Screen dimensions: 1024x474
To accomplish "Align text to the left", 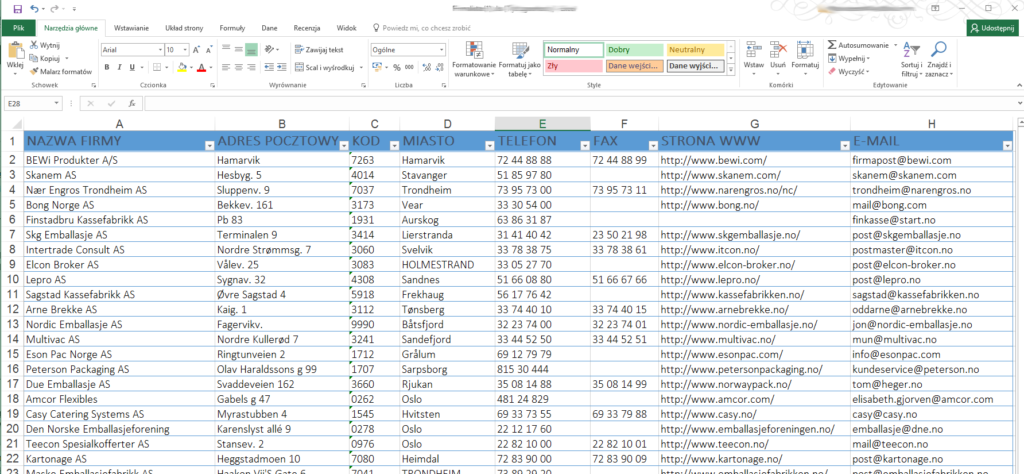I will [225, 67].
